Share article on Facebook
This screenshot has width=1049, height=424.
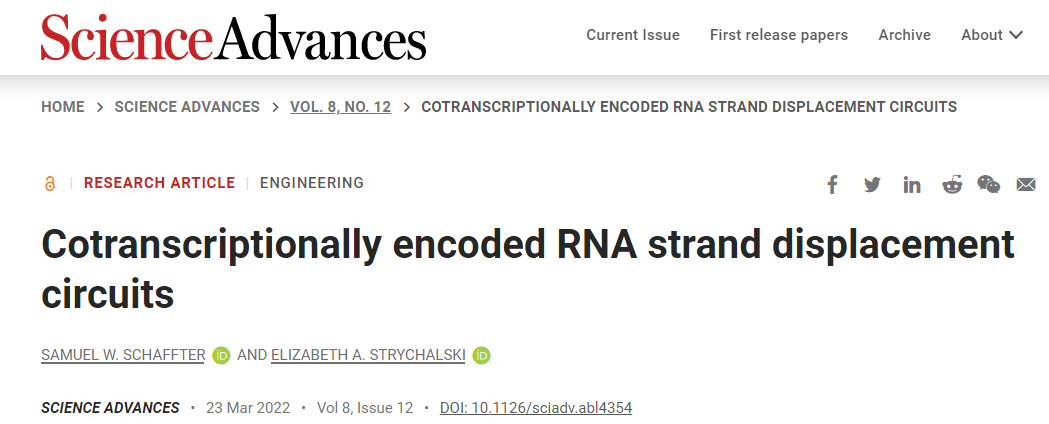click(x=832, y=185)
